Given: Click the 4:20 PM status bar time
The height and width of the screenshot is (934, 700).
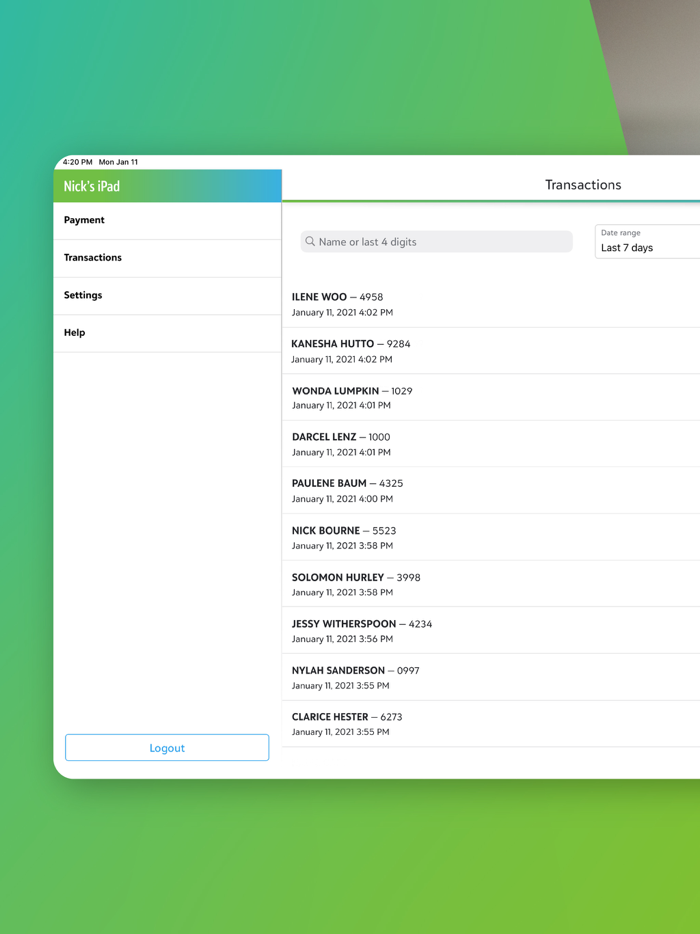Looking at the screenshot, I should point(77,162).
